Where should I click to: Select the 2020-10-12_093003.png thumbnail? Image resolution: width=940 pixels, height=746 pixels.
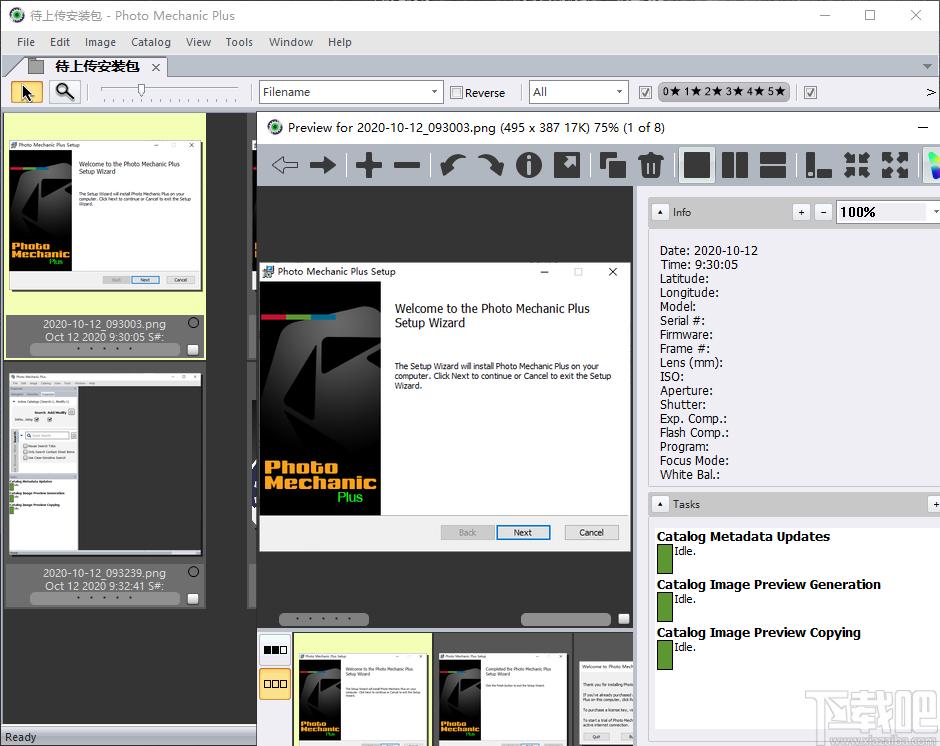pos(105,216)
